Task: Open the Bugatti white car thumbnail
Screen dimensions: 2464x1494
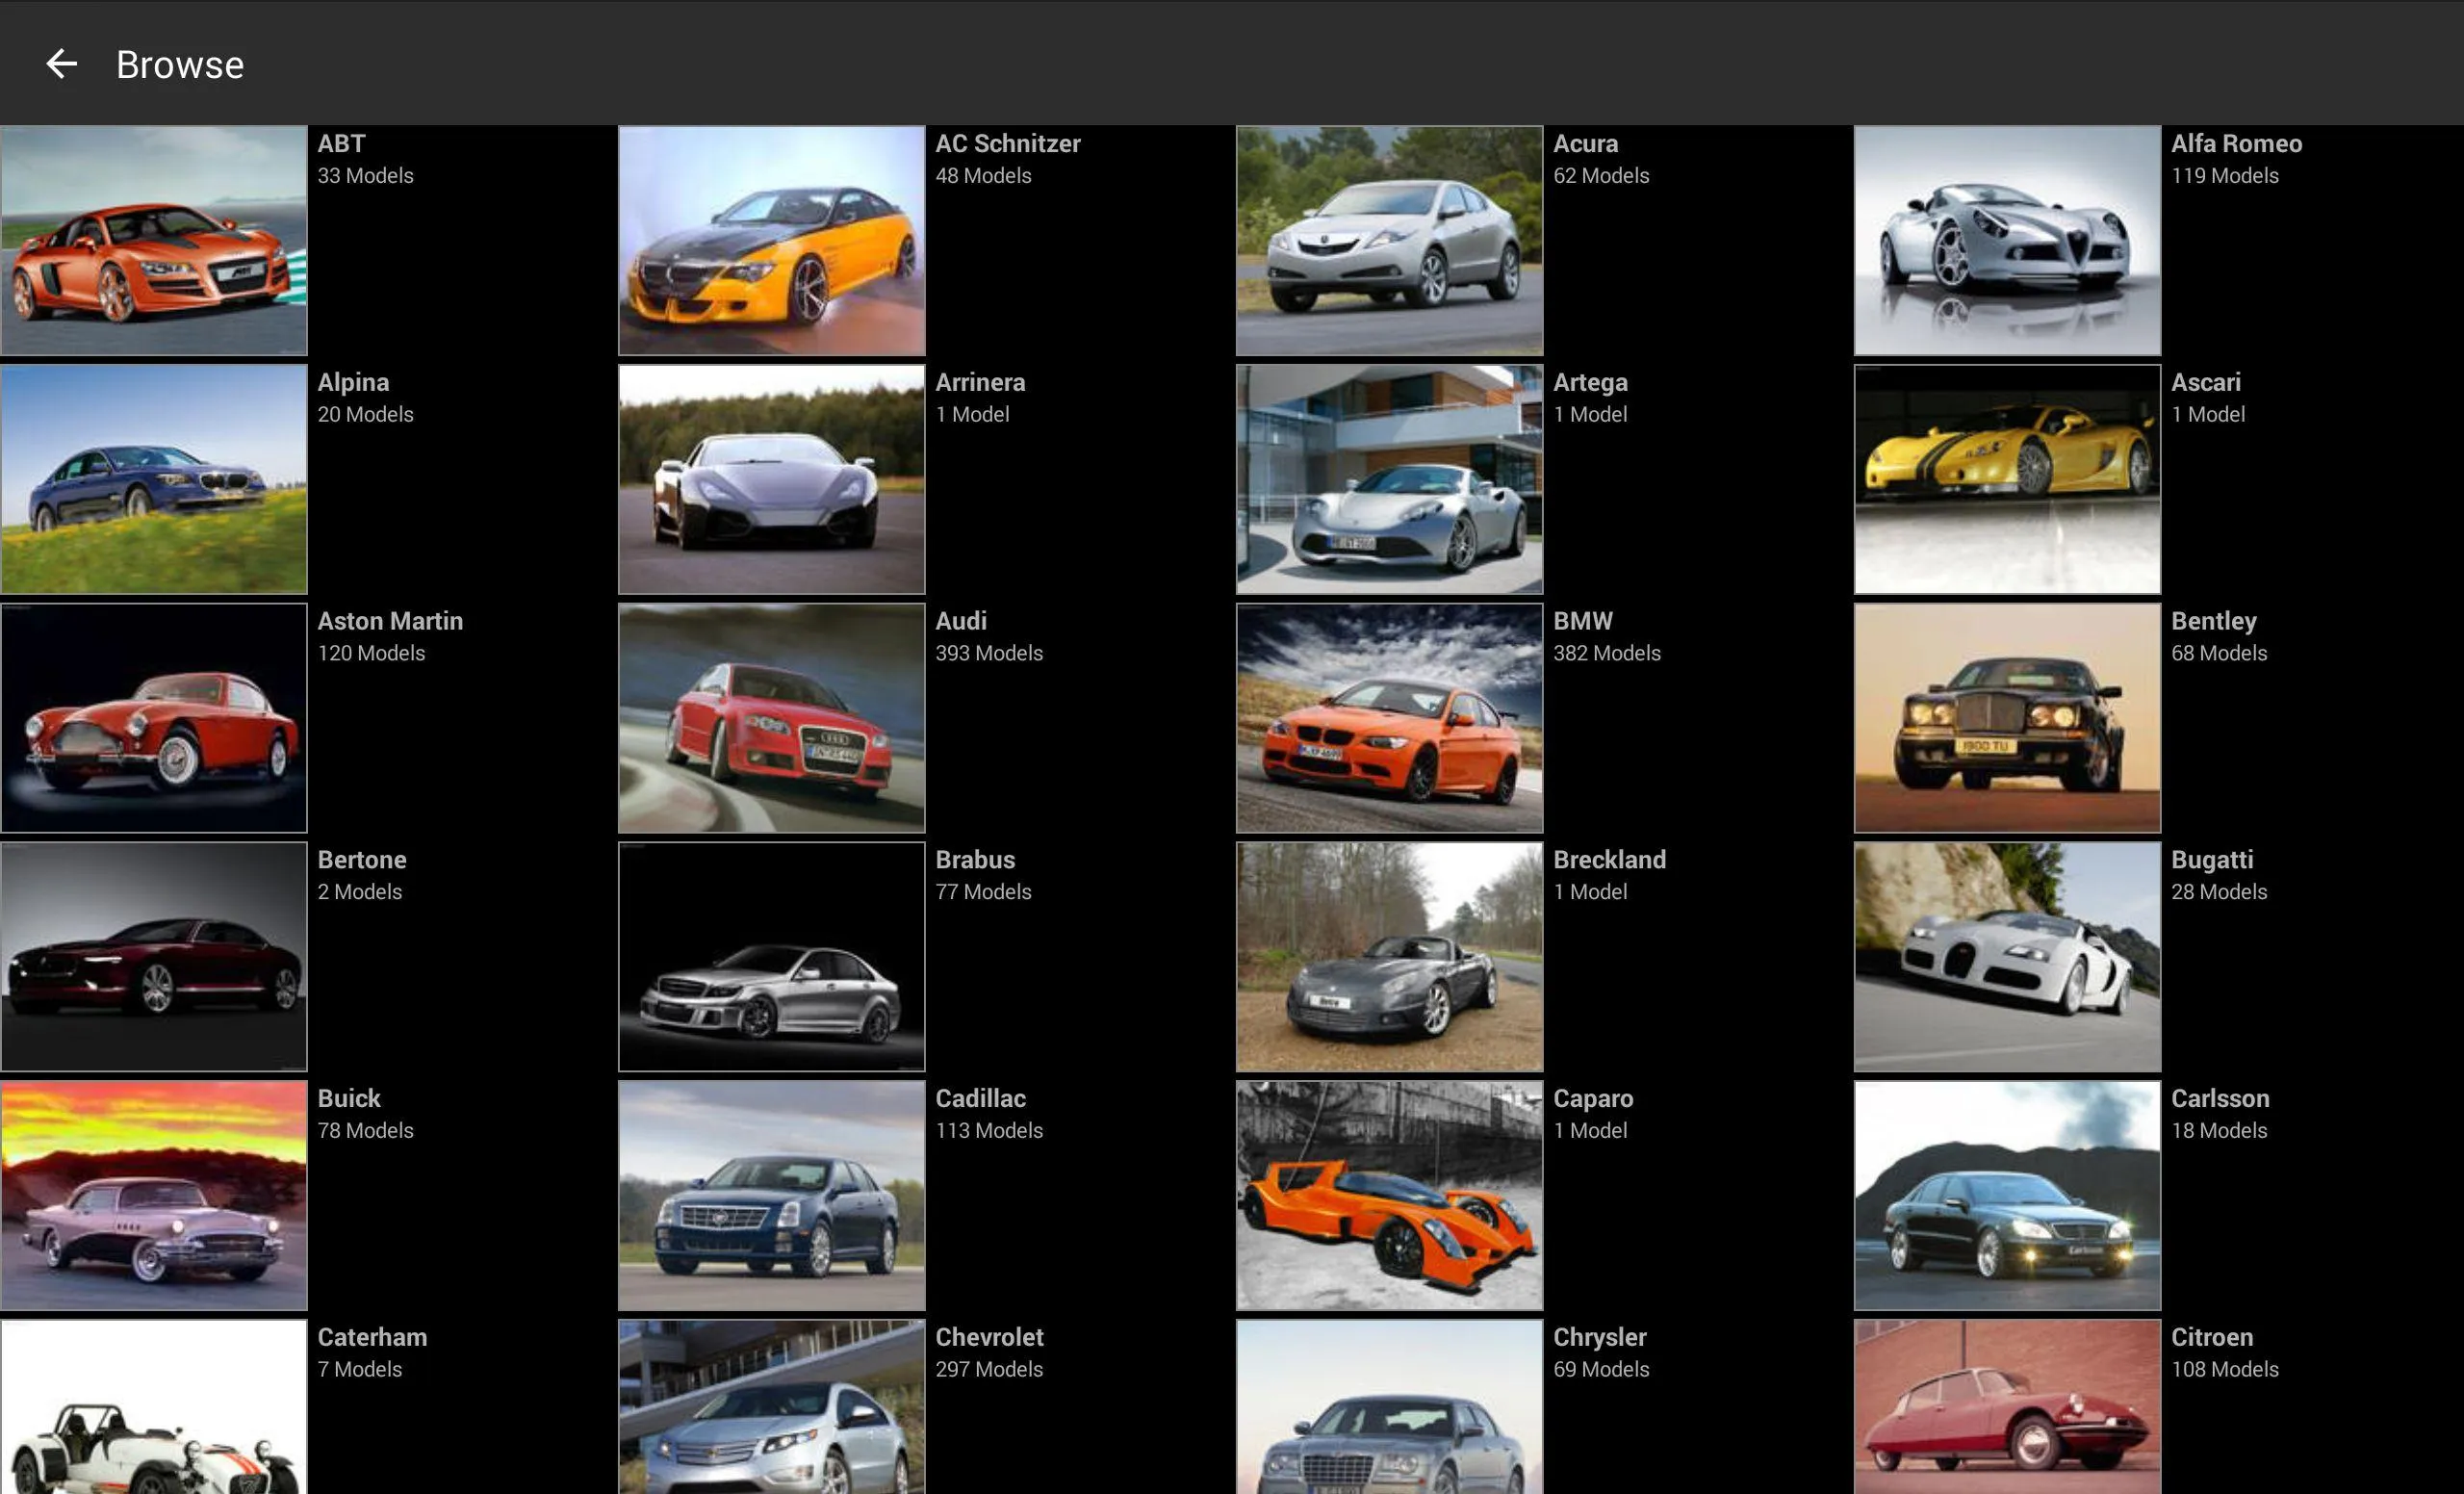Action: (2008, 957)
